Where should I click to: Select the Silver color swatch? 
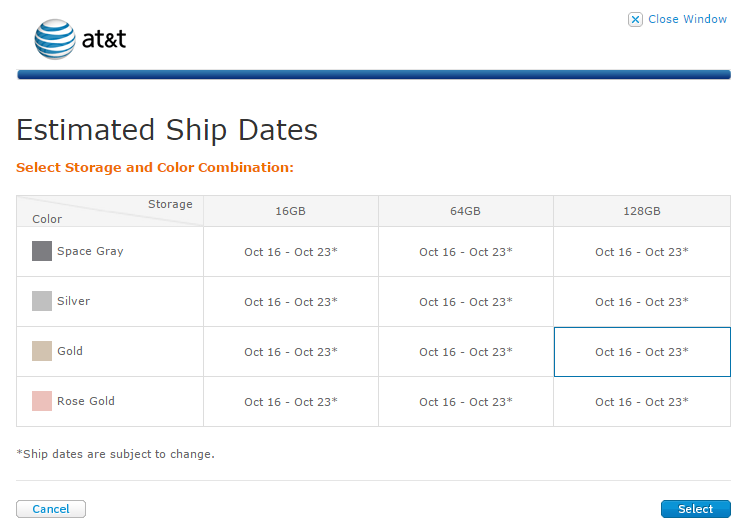pos(42,301)
